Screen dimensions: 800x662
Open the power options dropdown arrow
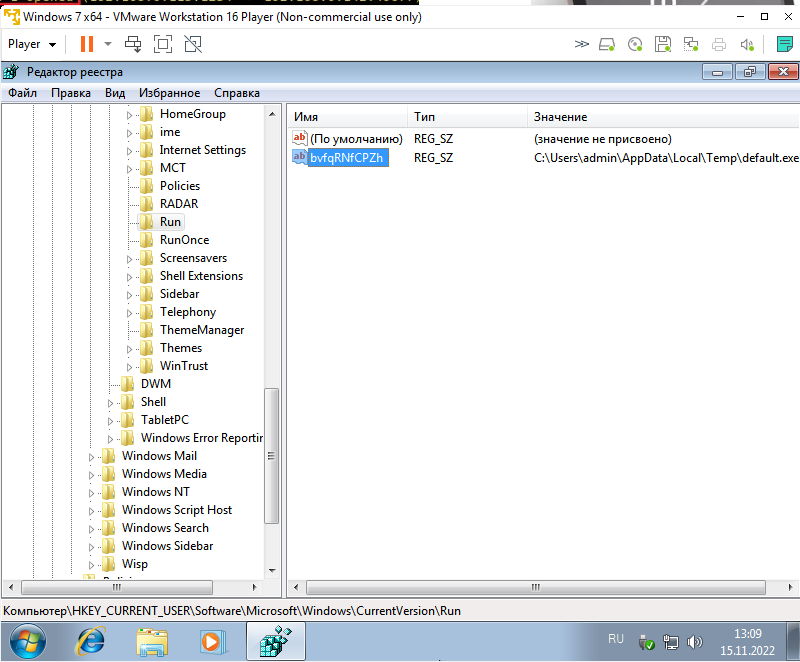108,44
